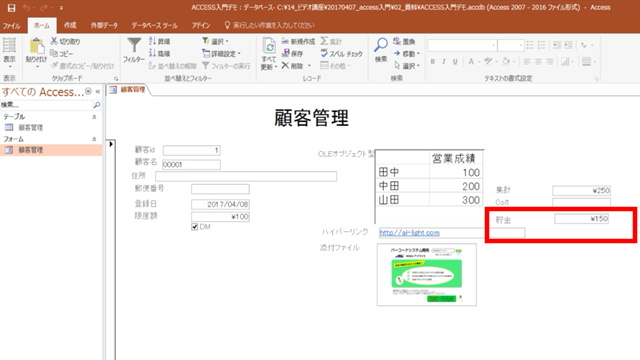
Task: Click the 顧客名 field containing 00001
Action: 192,164
